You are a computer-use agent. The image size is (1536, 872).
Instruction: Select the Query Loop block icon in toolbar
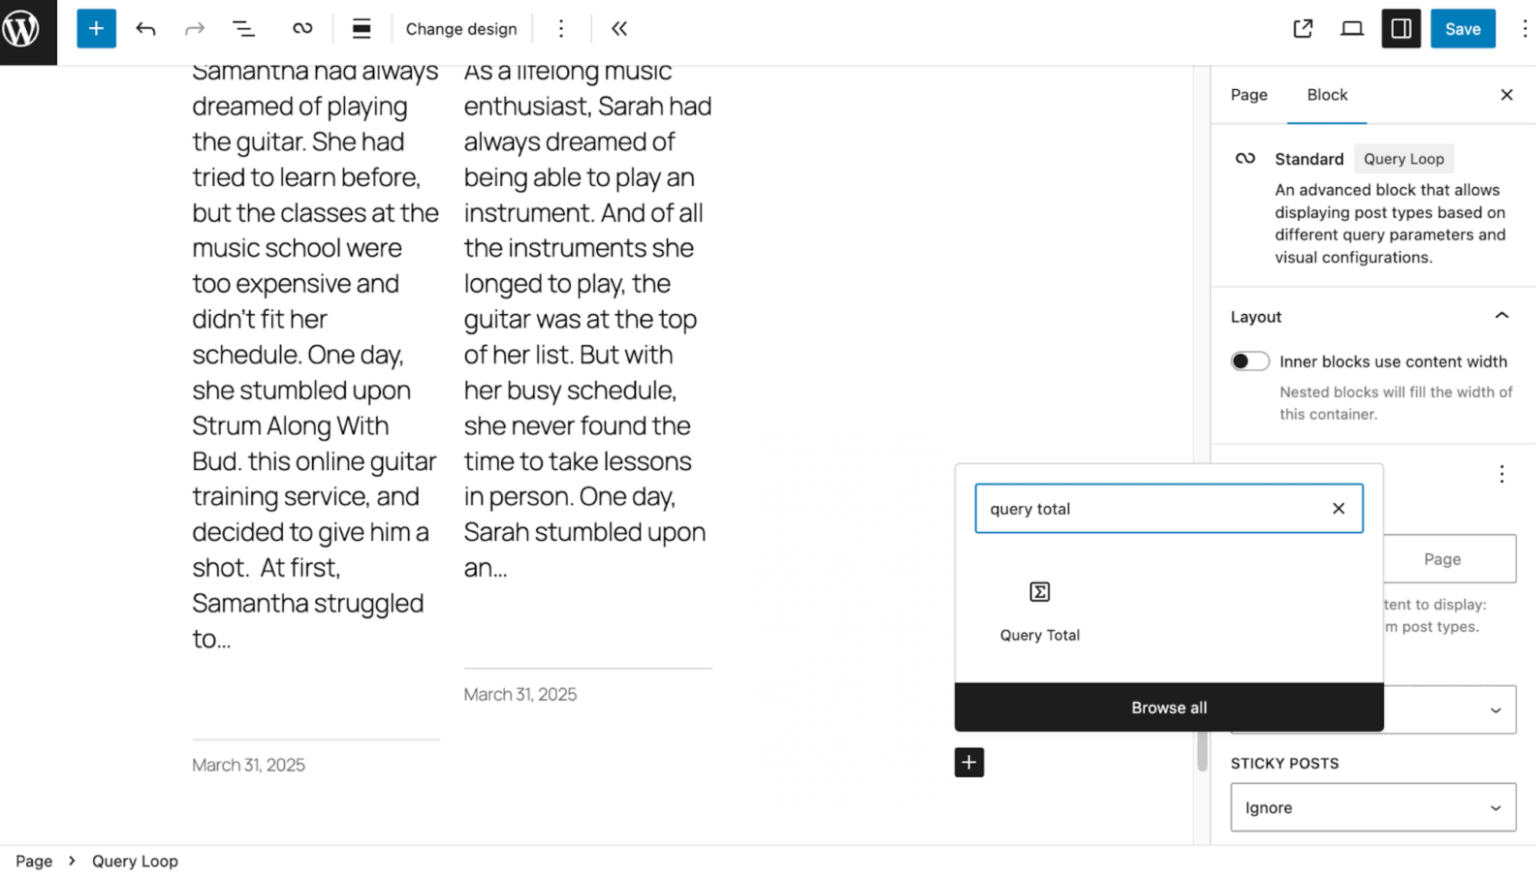coord(302,29)
